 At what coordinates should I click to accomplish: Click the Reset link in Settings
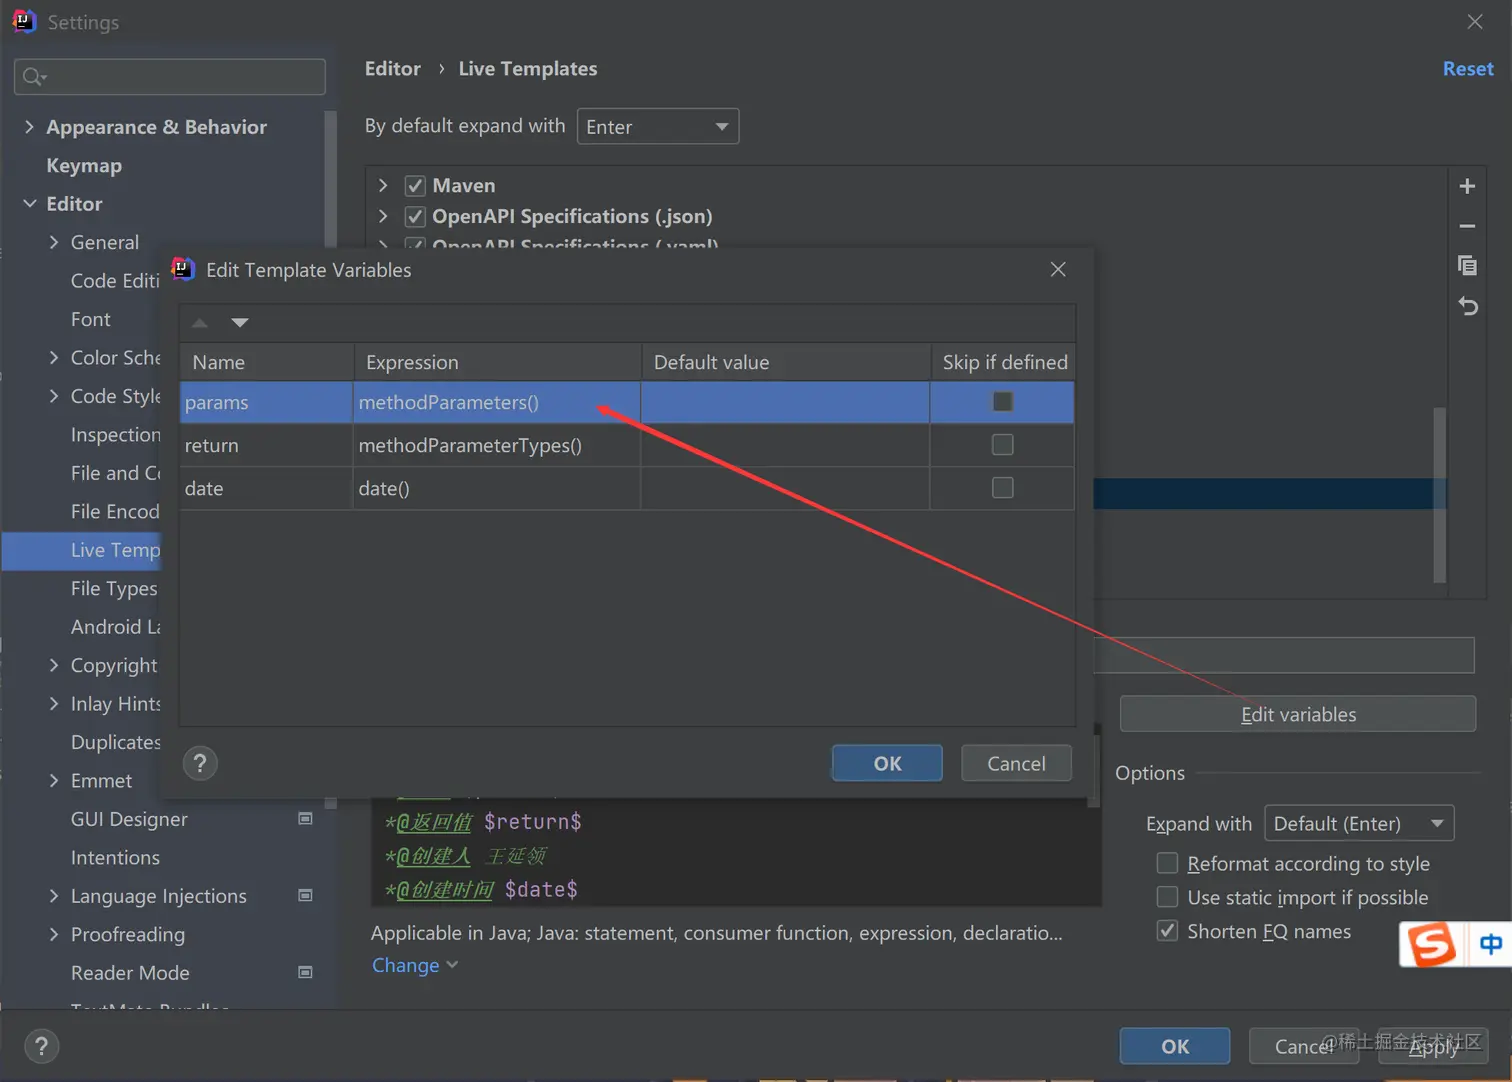click(1468, 69)
